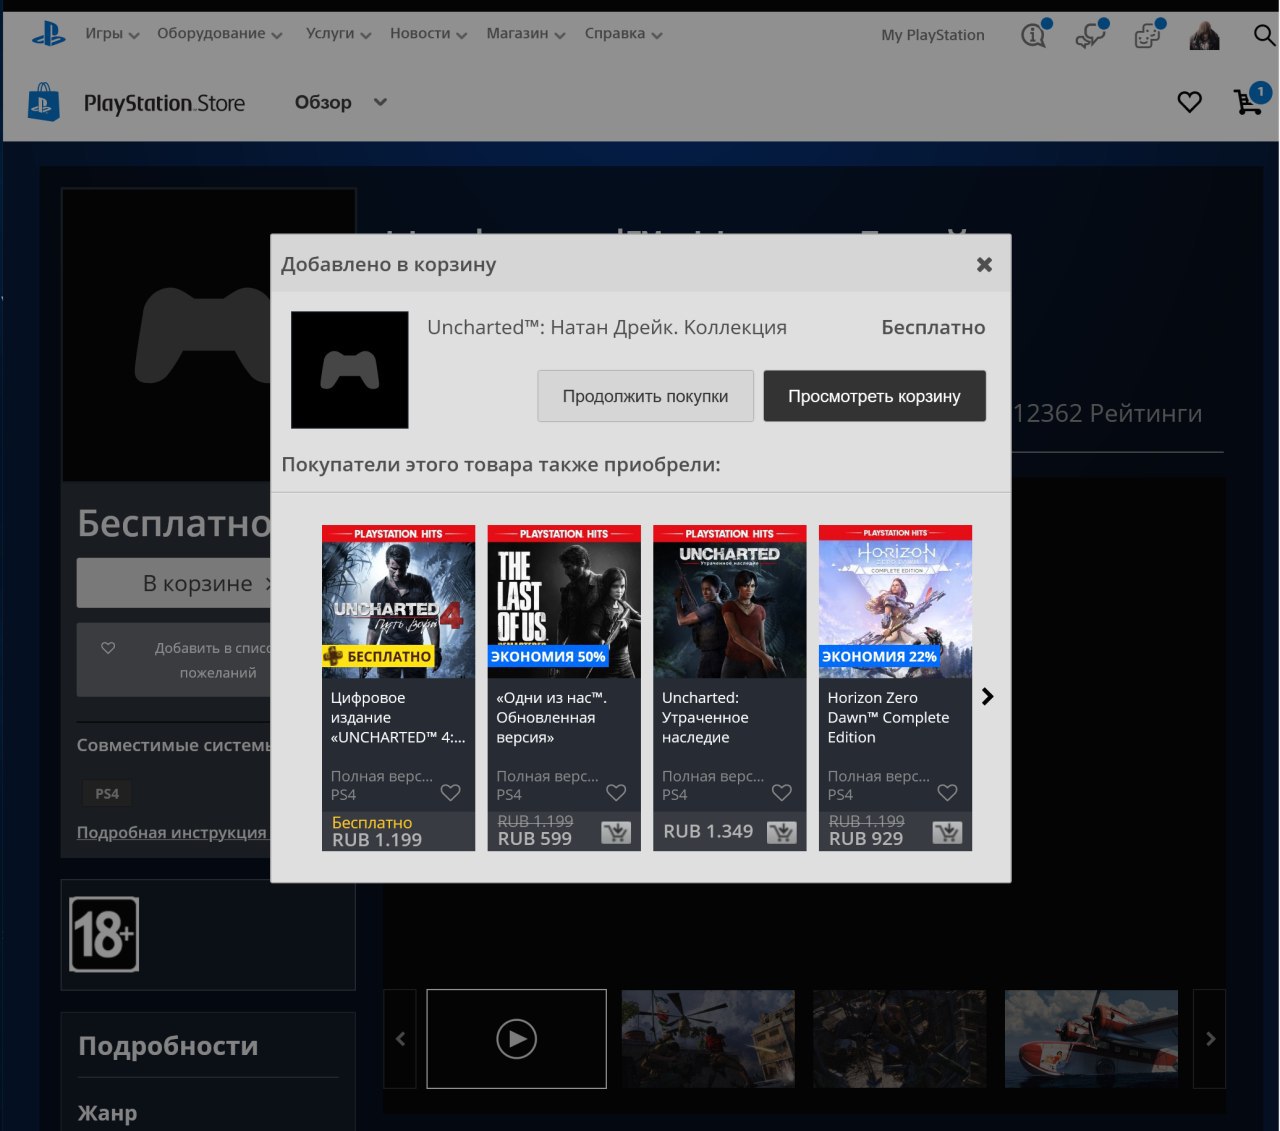
Task: Toggle wishlist heart for Uncharted Lost Legacy
Action: coord(782,793)
